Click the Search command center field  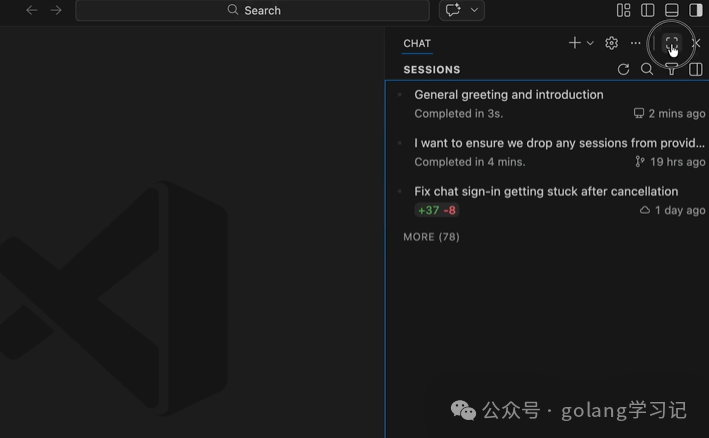coord(252,10)
